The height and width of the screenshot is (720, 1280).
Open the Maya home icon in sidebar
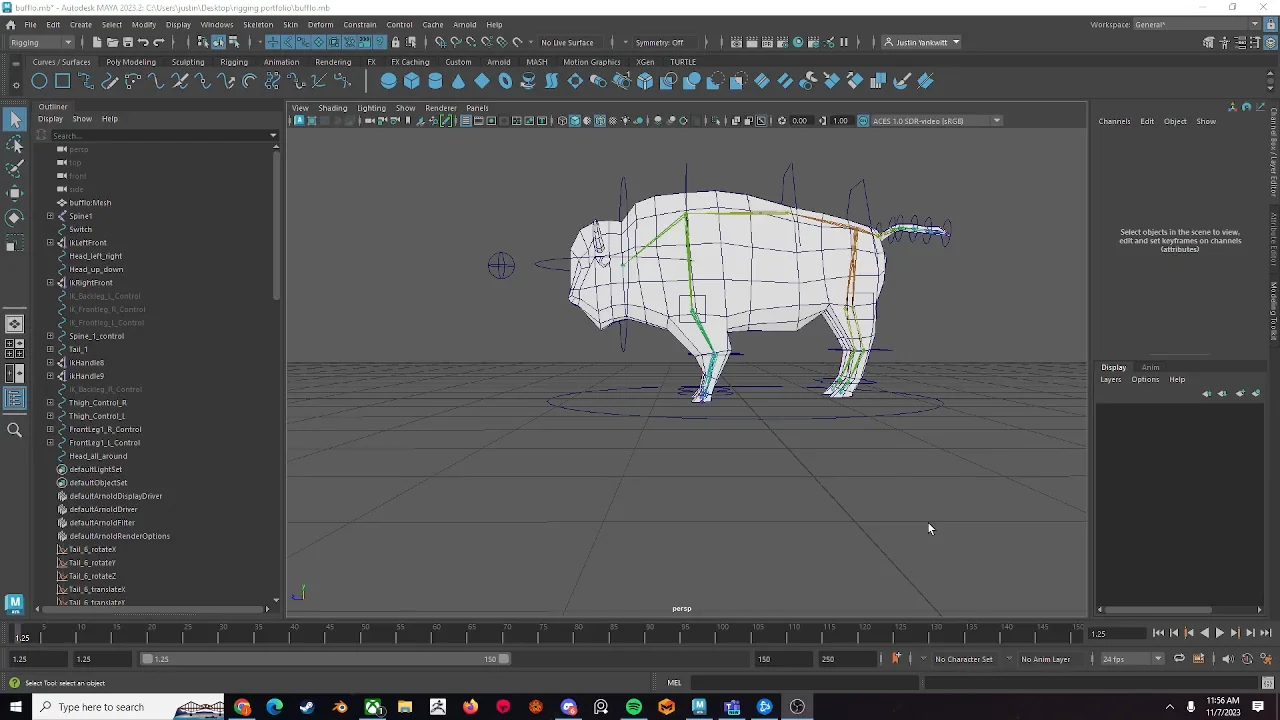tap(14, 603)
